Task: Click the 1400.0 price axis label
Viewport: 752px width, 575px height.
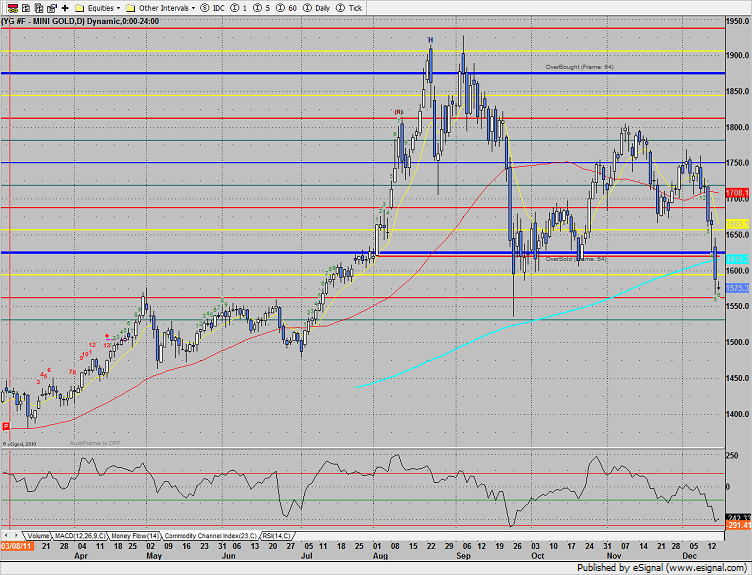Action: [x=737, y=414]
